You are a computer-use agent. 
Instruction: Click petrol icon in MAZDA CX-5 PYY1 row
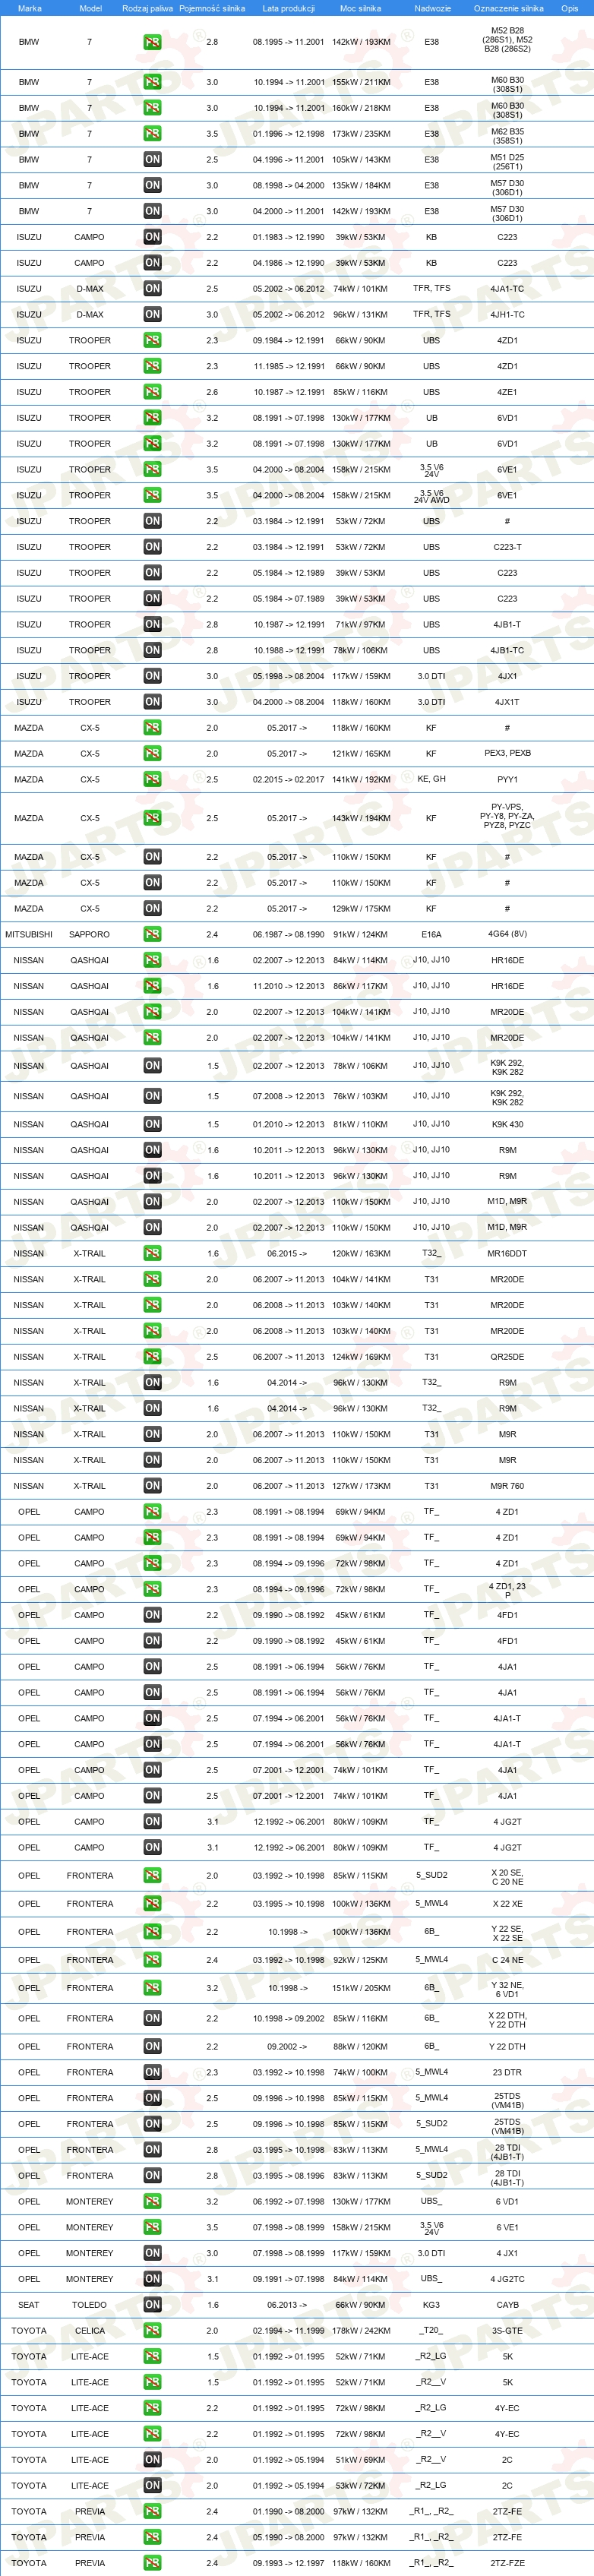(152, 779)
